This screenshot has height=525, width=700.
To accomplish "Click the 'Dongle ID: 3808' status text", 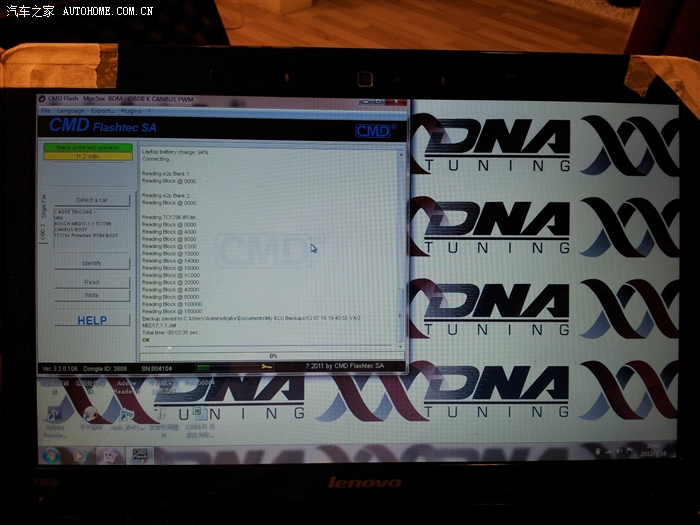I will 105,369.
